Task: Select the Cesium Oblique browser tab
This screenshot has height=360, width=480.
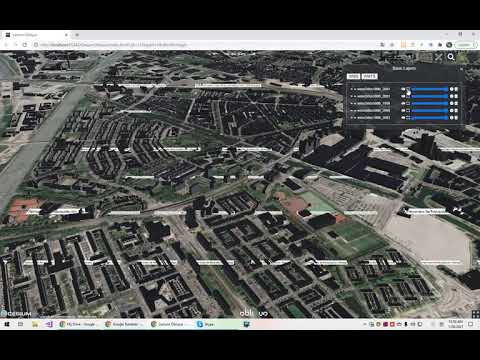Action: 37,34
